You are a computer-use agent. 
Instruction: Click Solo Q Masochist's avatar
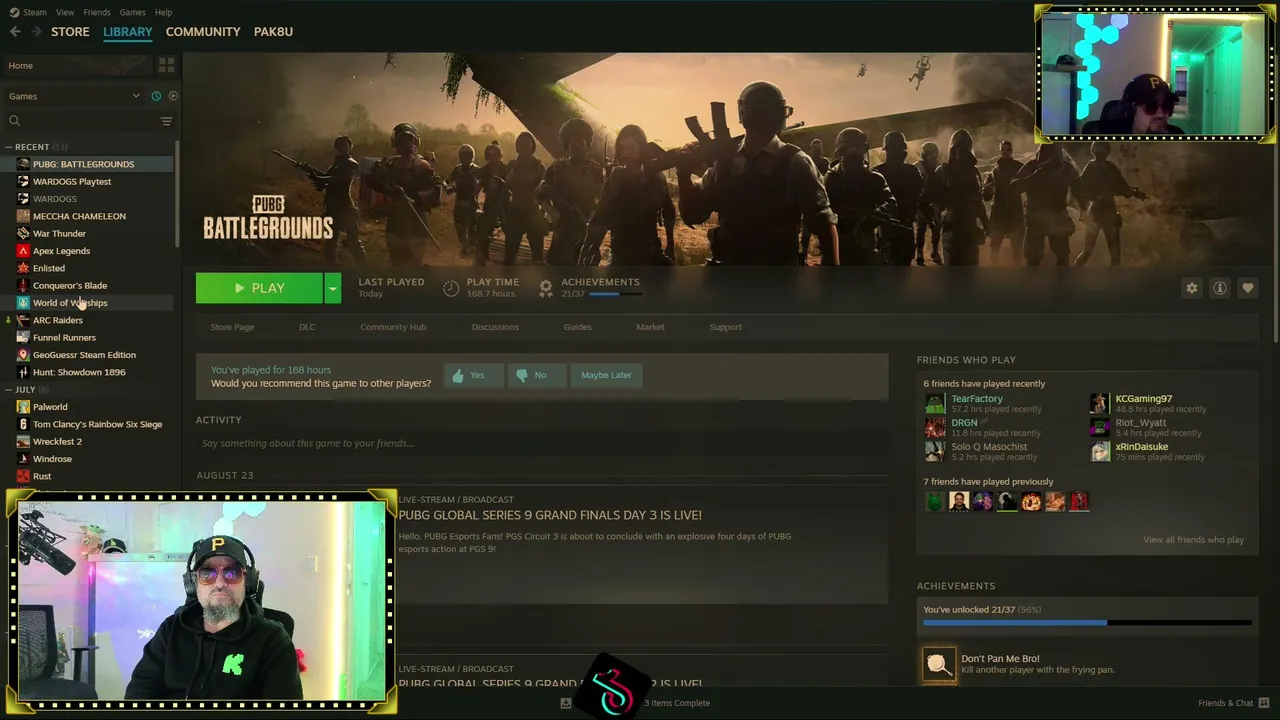click(934, 451)
